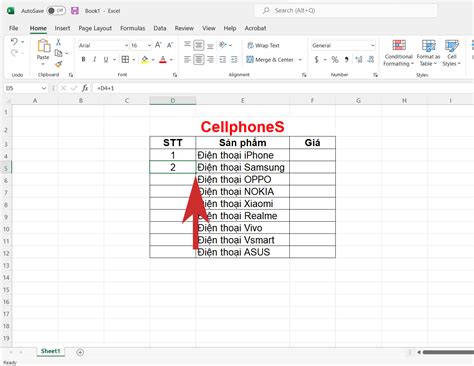This screenshot has width=474, height=366.
Task: Switch to the View tab
Action: pyautogui.click(x=209, y=28)
